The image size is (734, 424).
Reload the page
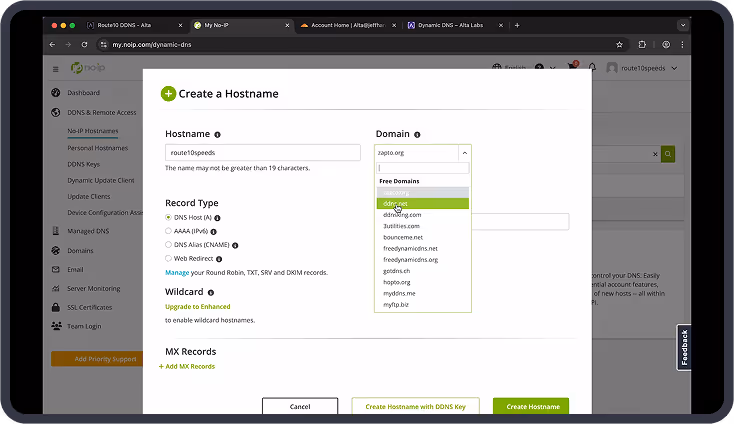click(84, 44)
